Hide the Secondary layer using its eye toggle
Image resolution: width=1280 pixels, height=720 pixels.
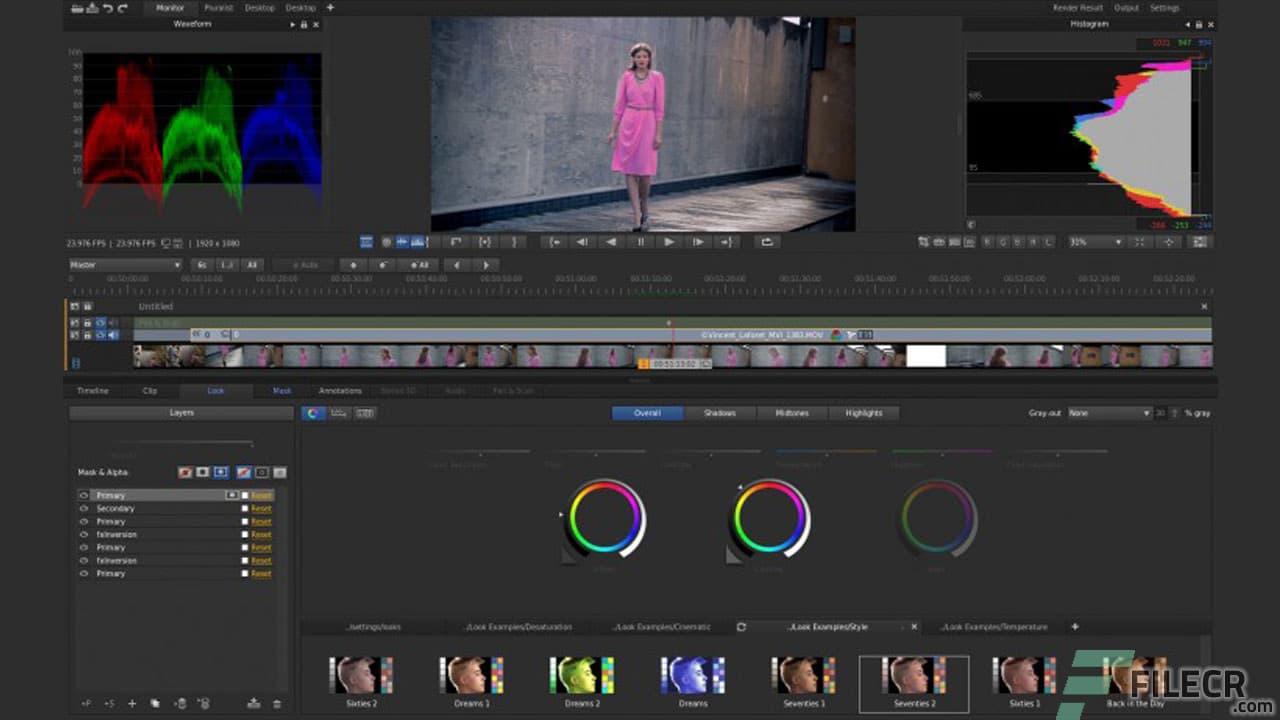coord(84,508)
